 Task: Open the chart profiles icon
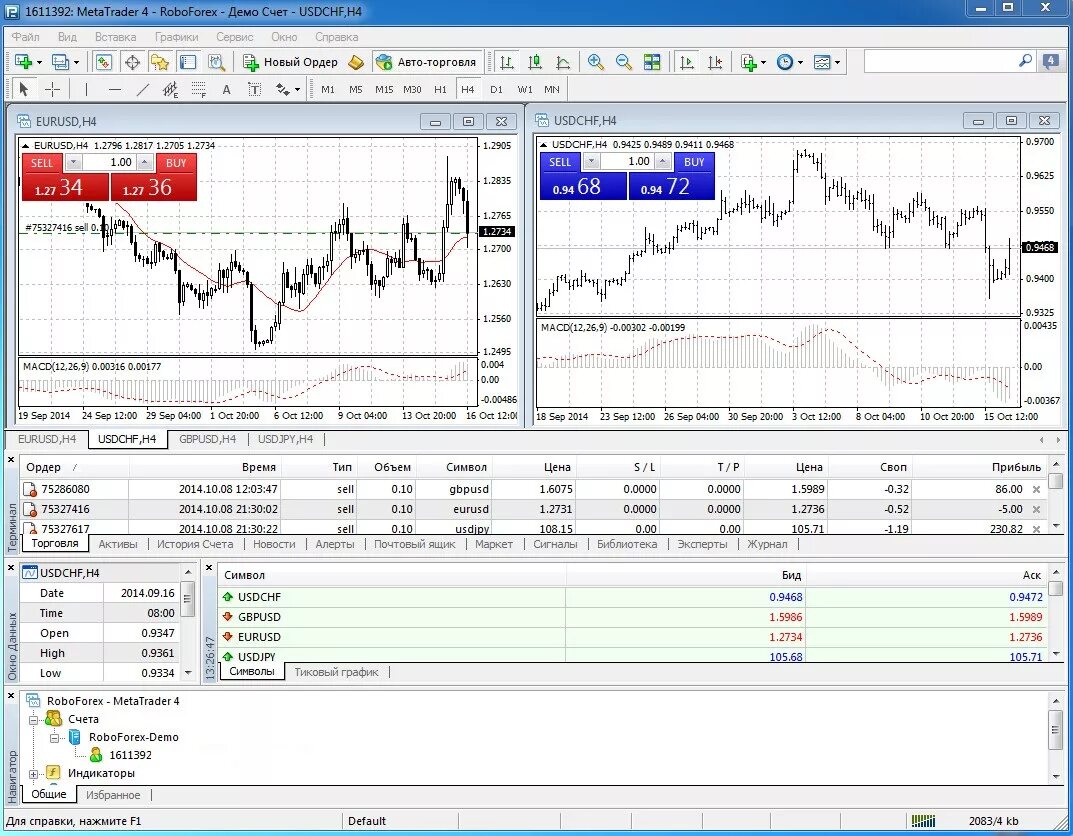point(61,62)
